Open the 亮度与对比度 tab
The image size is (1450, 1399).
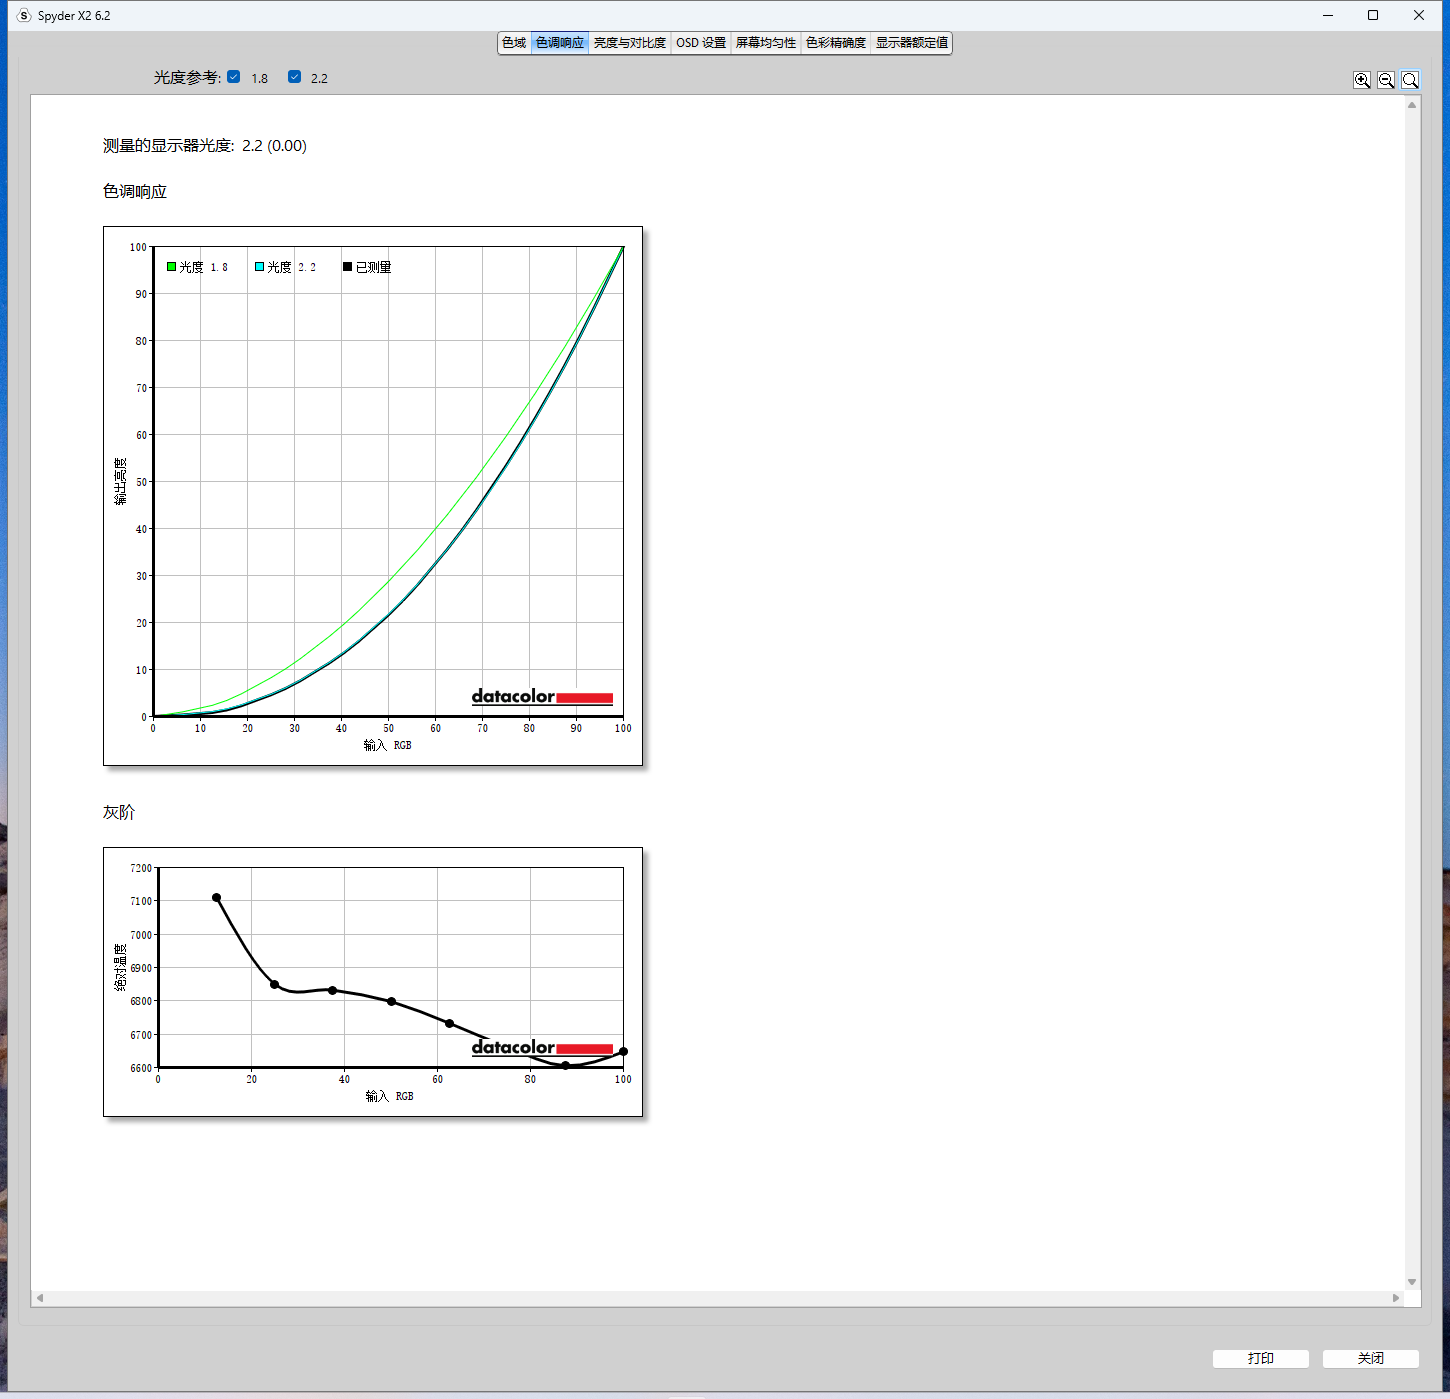[629, 43]
